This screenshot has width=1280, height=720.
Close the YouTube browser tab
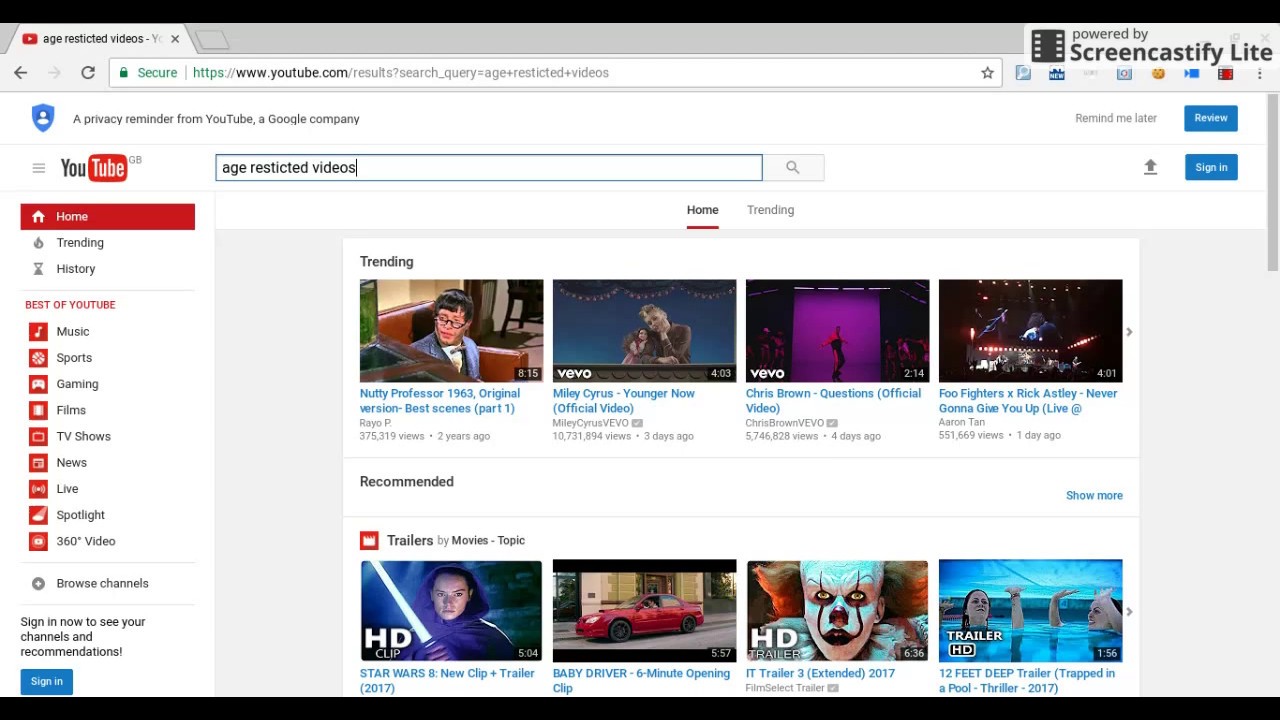(175, 39)
